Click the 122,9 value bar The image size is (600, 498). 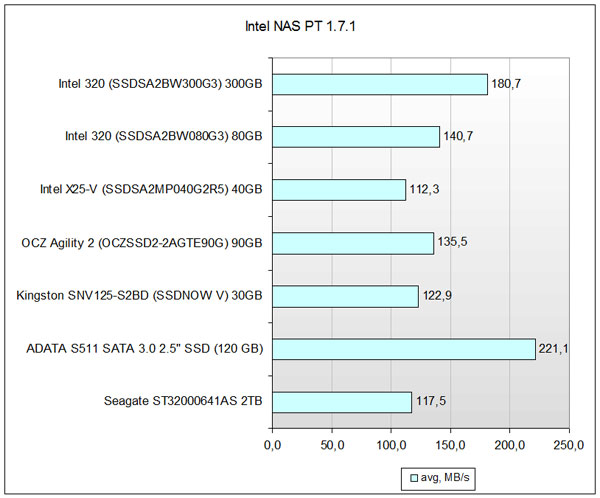coord(346,296)
